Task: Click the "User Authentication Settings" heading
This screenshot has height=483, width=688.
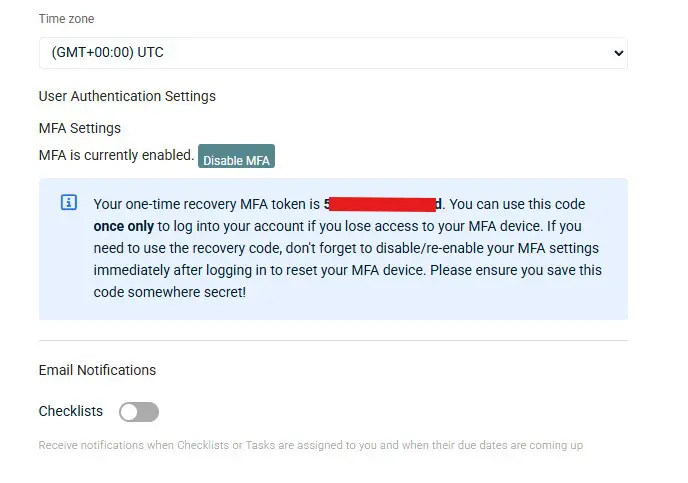Action: click(127, 96)
